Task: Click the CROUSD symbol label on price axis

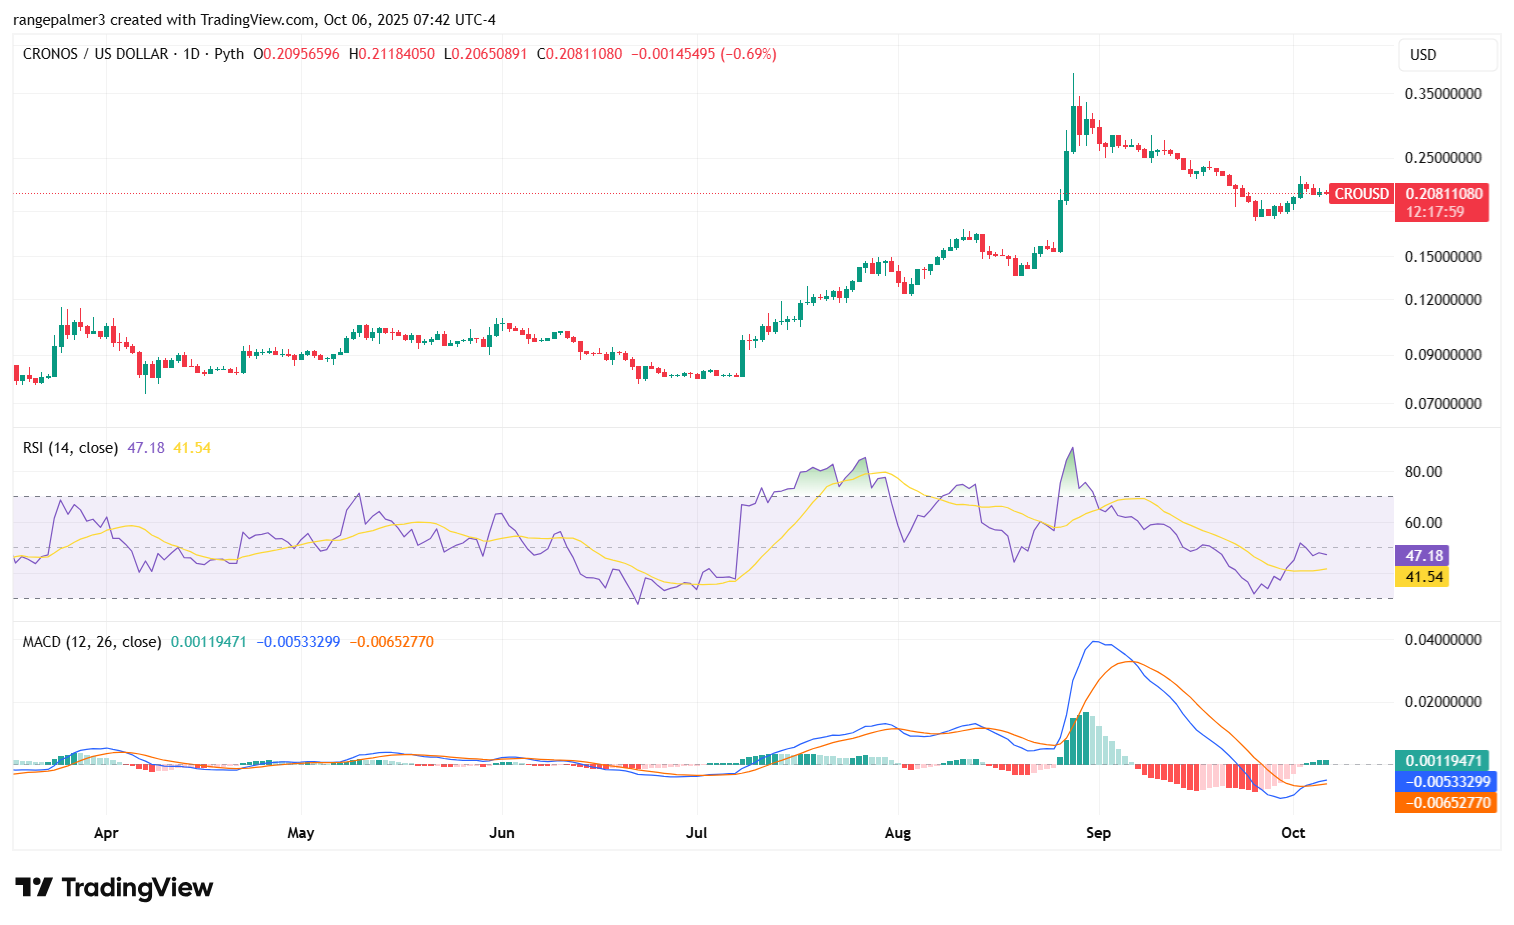Action: (1361, 194)
